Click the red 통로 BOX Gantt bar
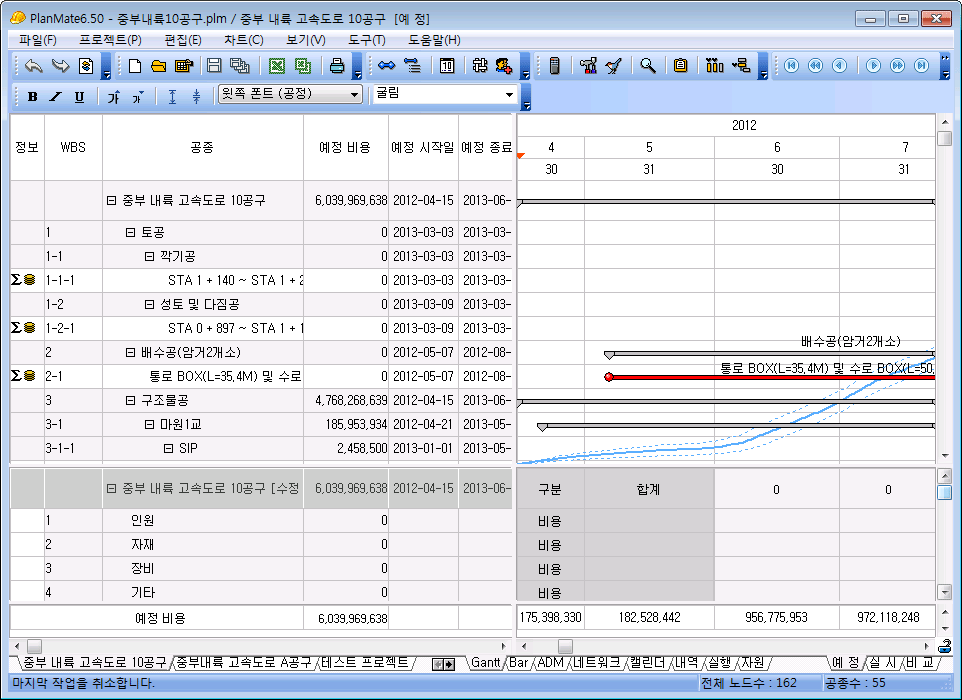Image resolution: width=962 pixels, height=700 pixels. coord(760,377)
